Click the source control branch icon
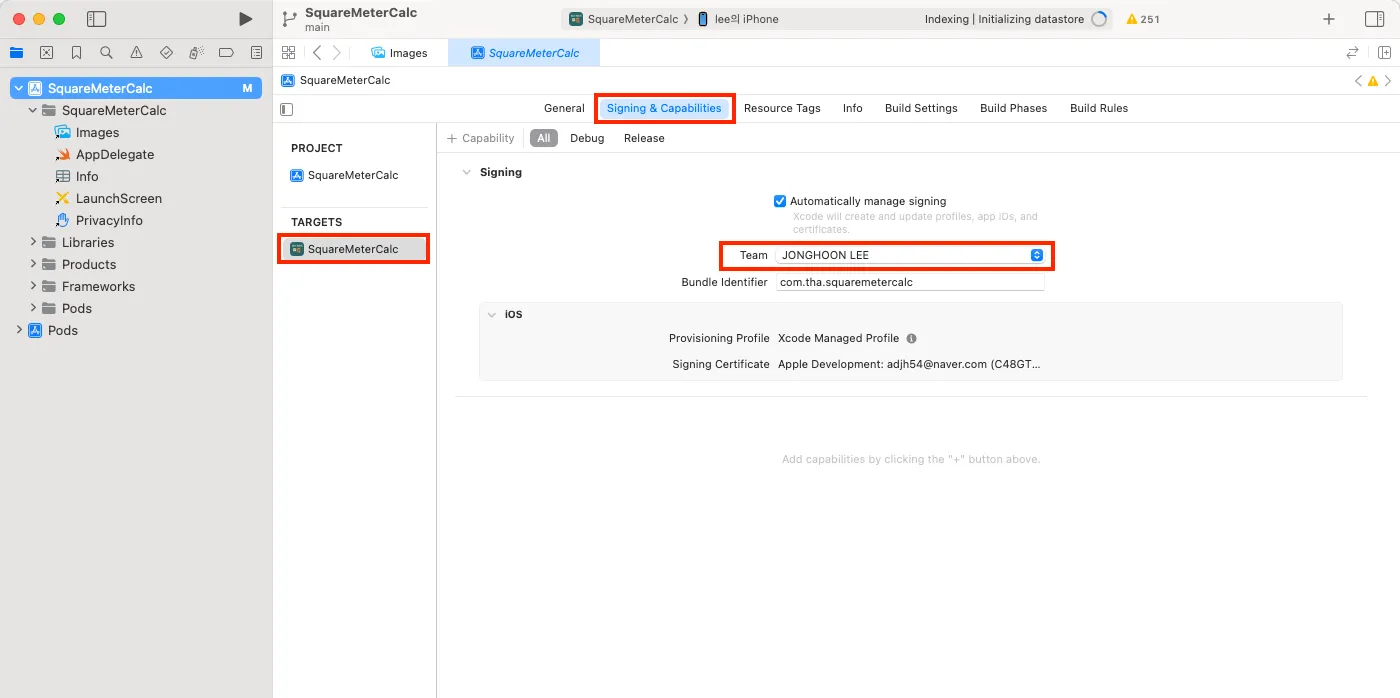1400x698 pixels. click(289, 19)
